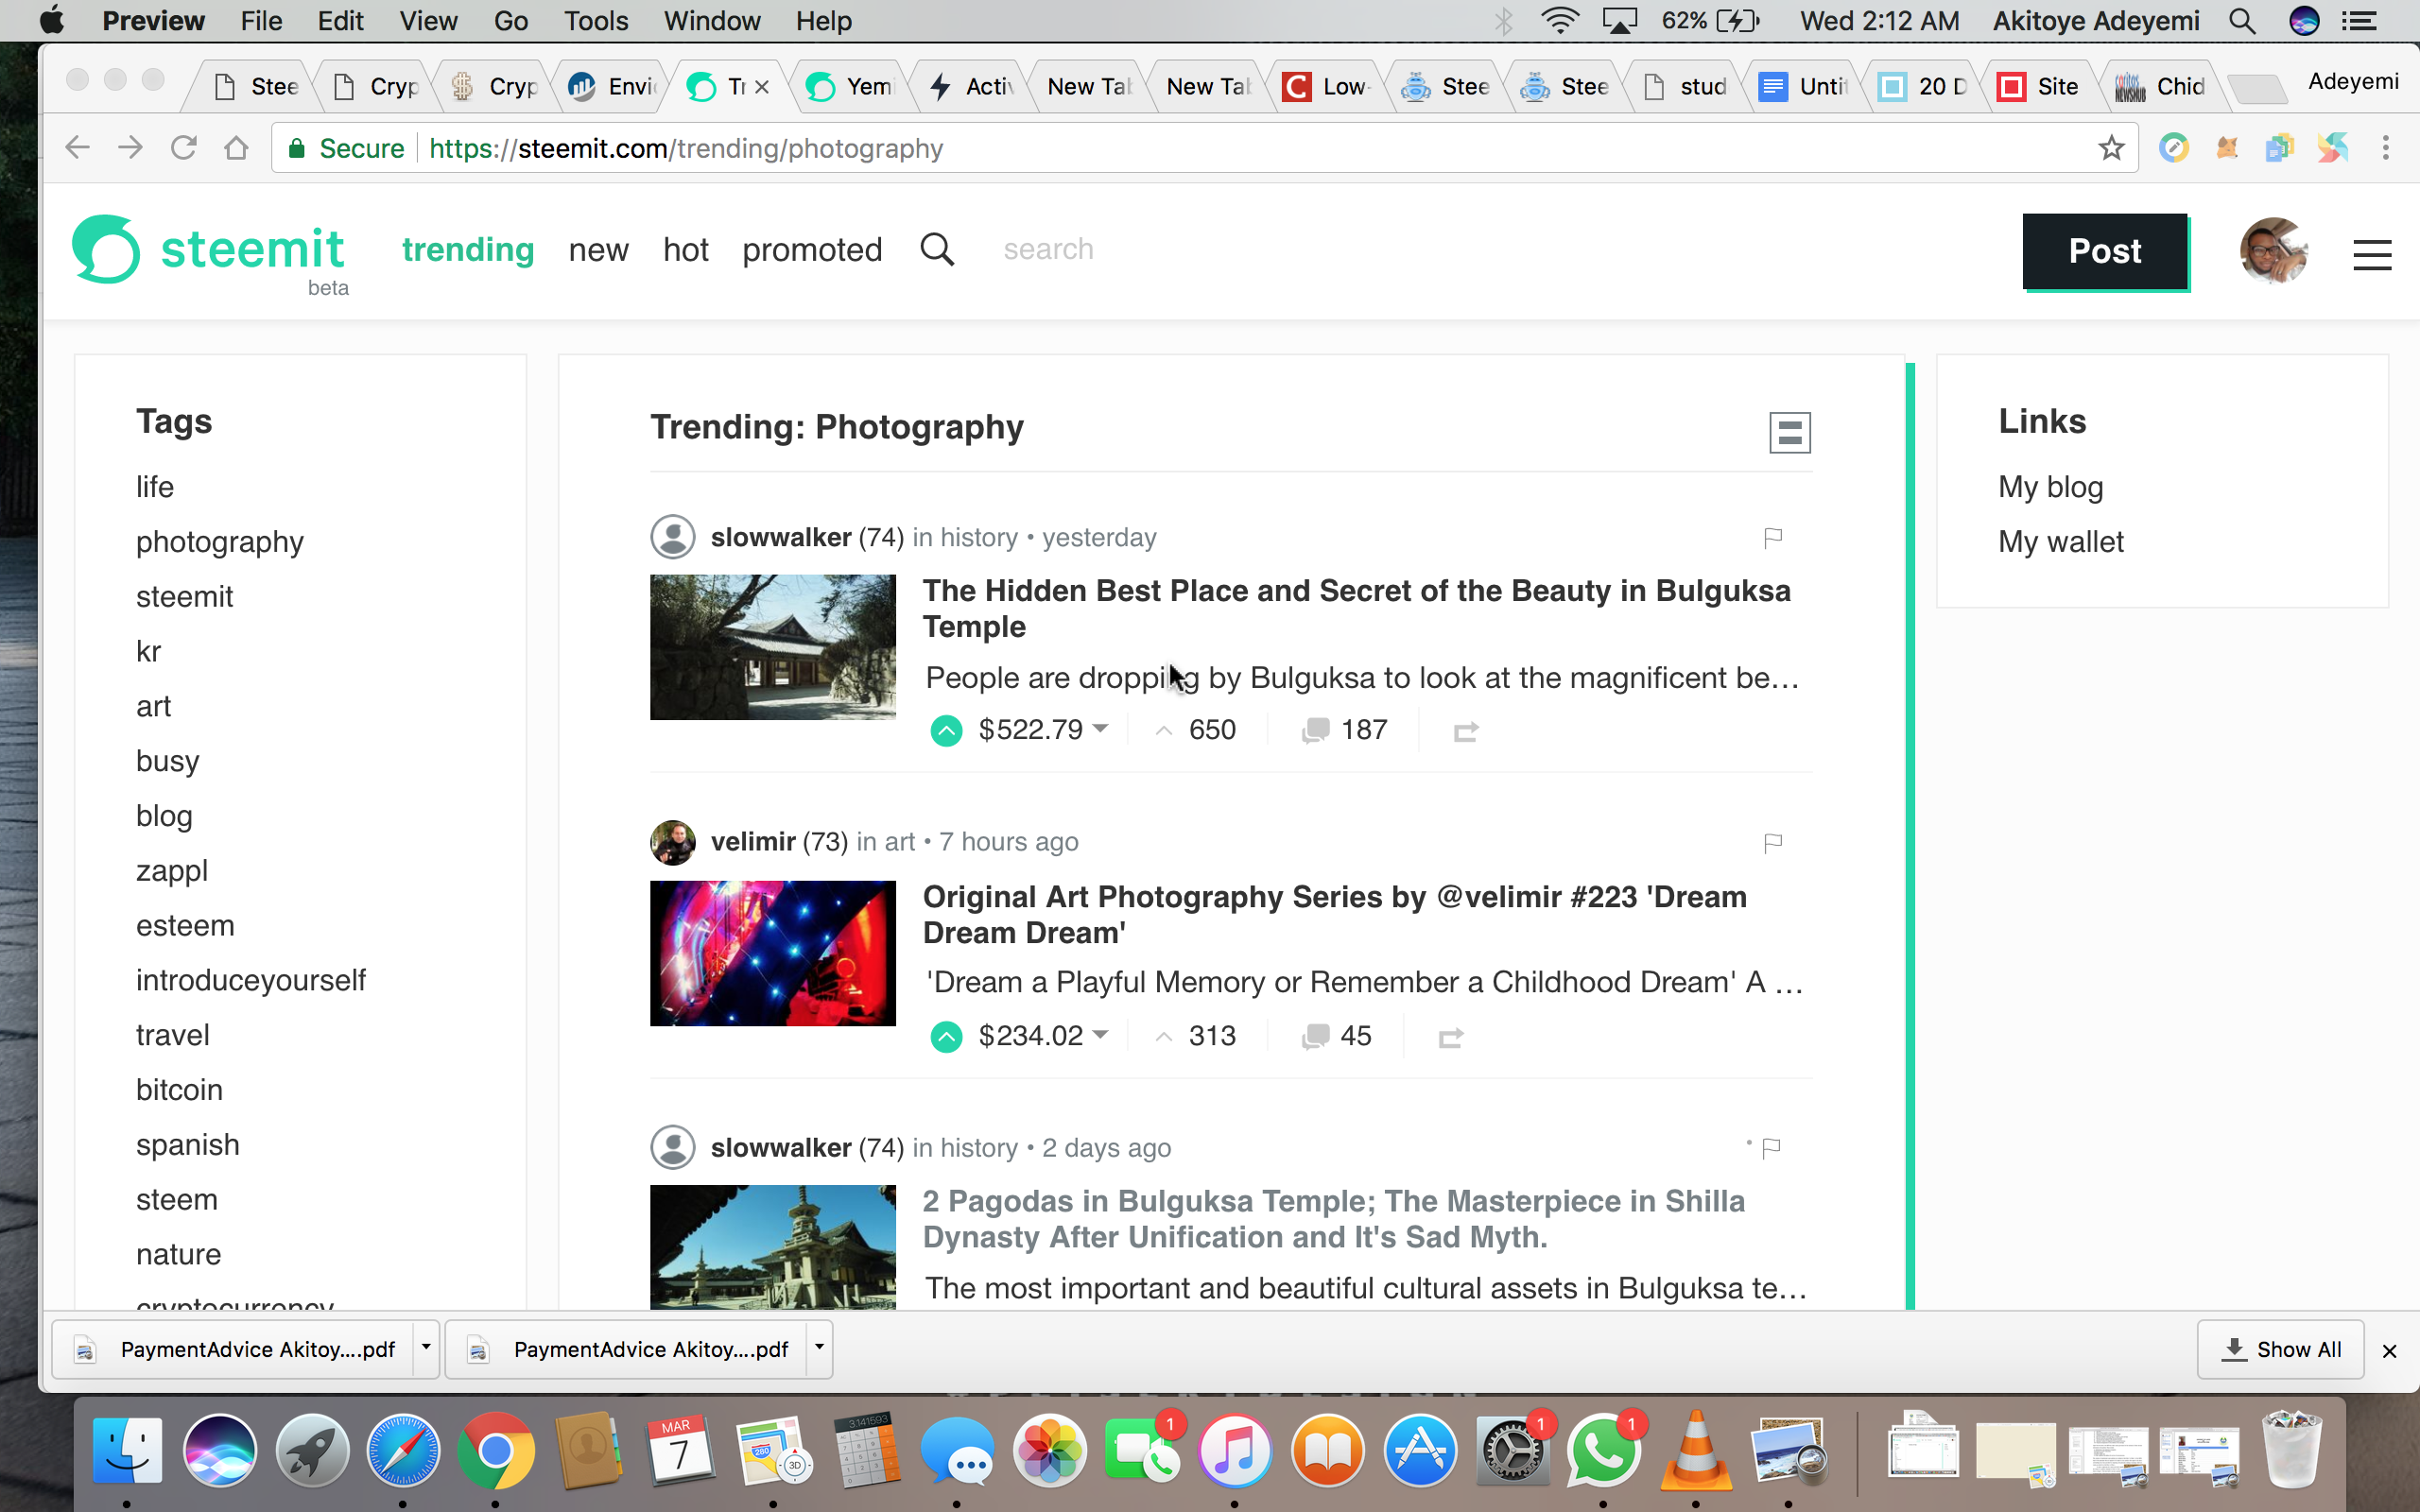
Task: Open the 187 comments icon
Action: point(1316,731)
